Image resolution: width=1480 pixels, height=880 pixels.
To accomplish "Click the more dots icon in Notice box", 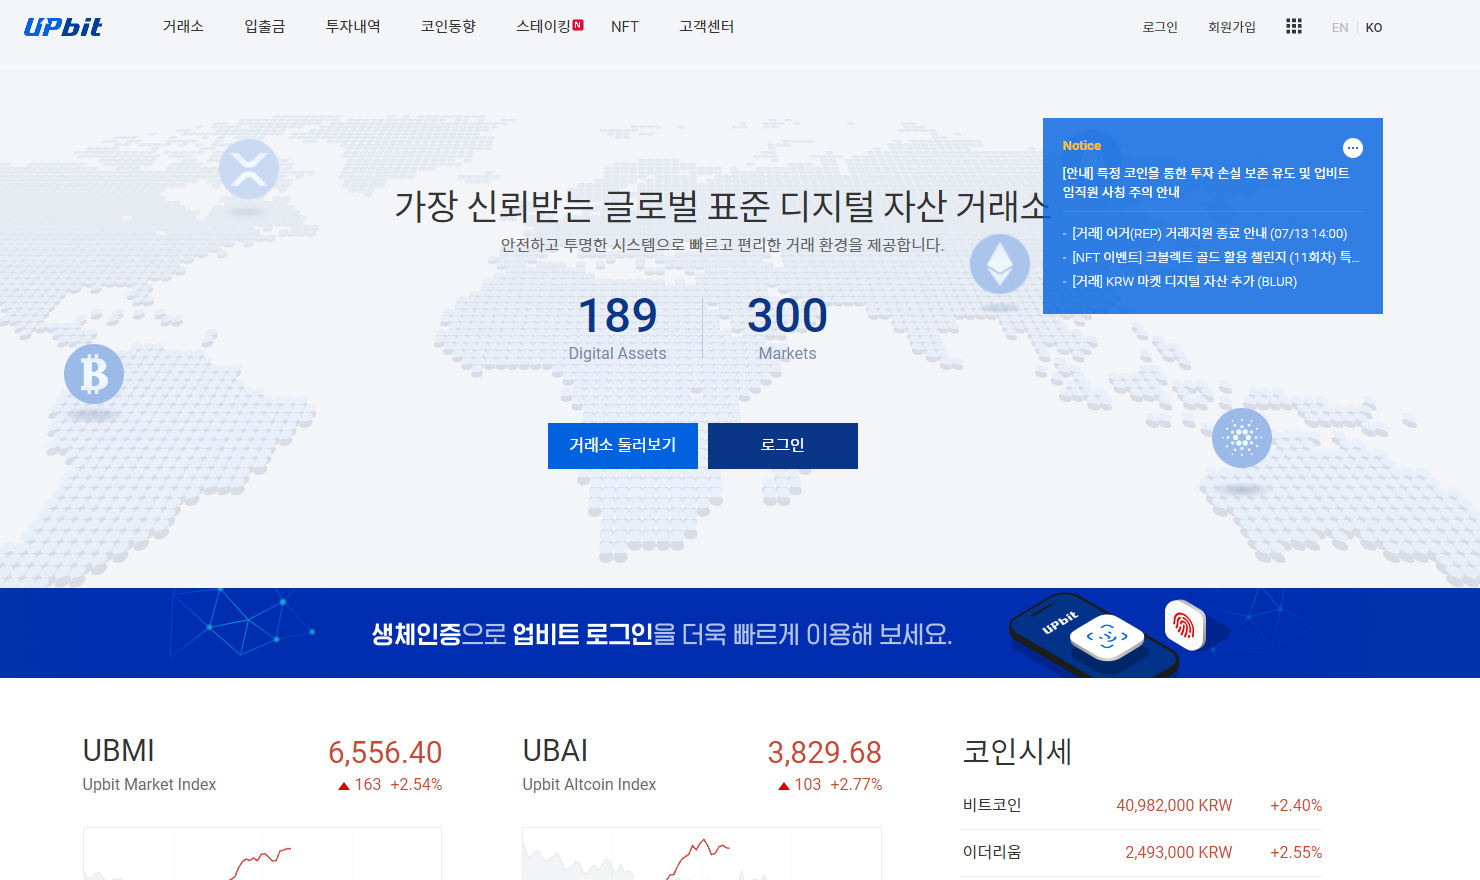I will 1353,148.
